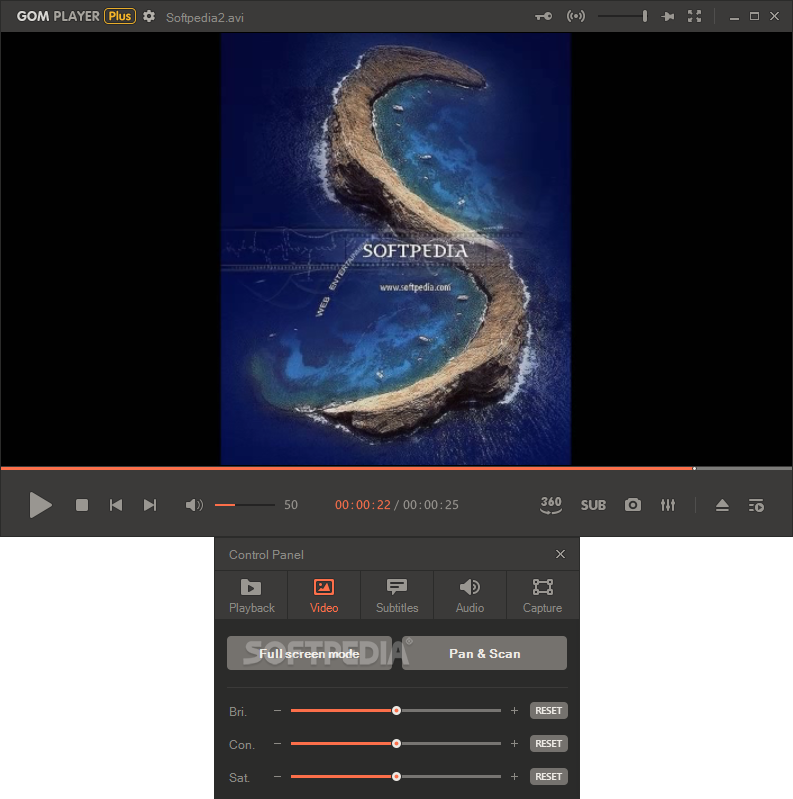Toggle the control panel equalizer icon
The width and height of the screenshot is (793, 799).
pyautogui.click(x=668, y=504)
